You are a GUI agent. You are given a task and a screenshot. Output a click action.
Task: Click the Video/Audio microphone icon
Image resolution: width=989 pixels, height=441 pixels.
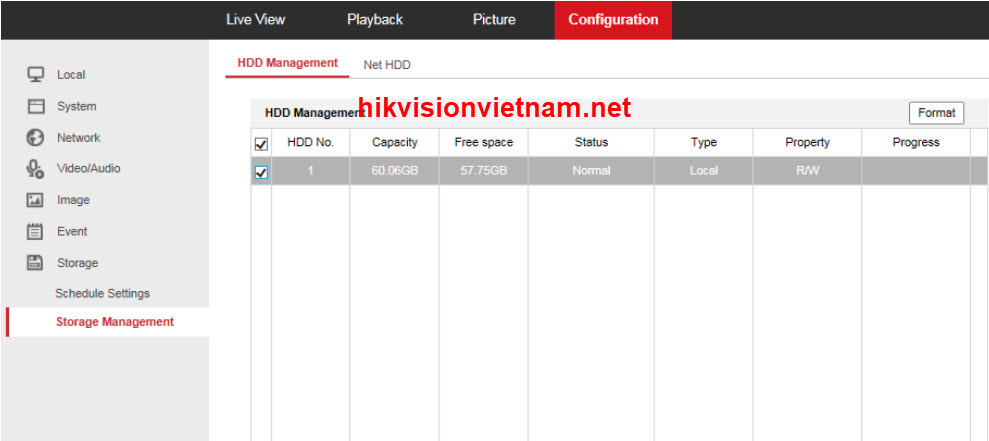click(x=35, y=168)
